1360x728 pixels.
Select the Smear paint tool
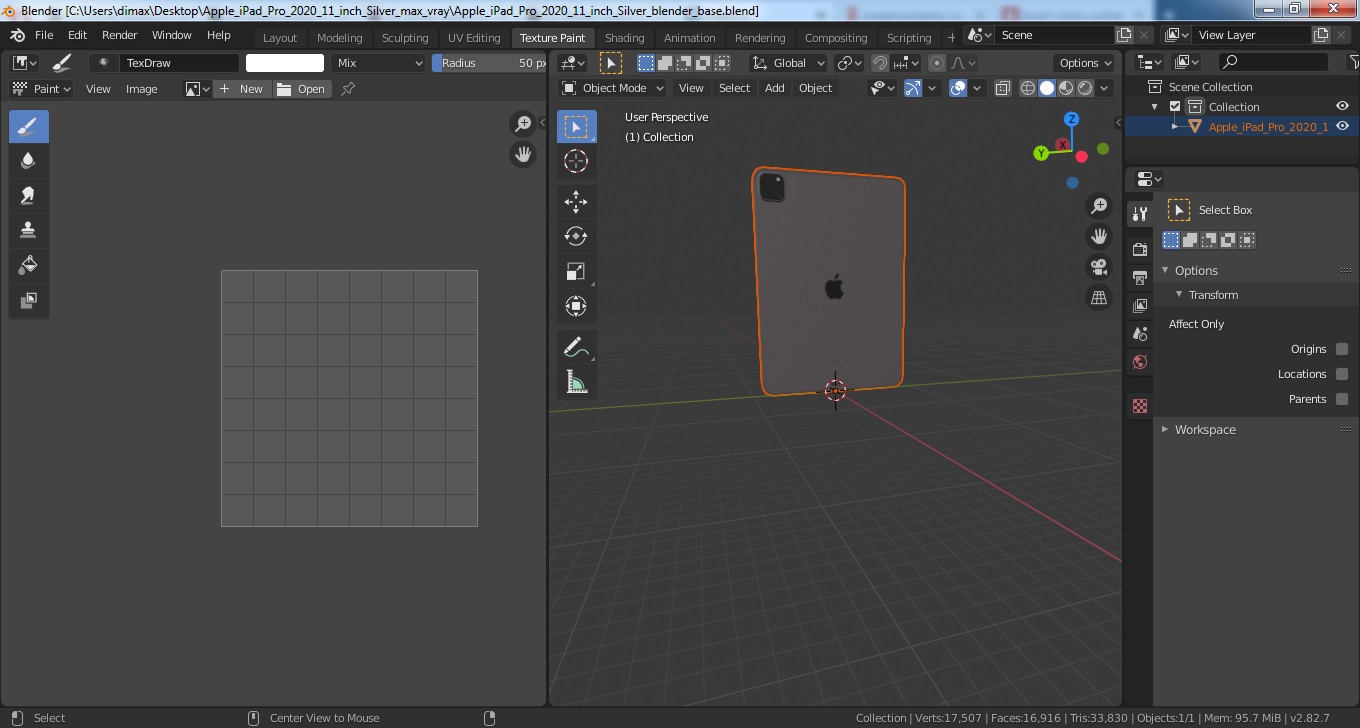pos(28,196)
